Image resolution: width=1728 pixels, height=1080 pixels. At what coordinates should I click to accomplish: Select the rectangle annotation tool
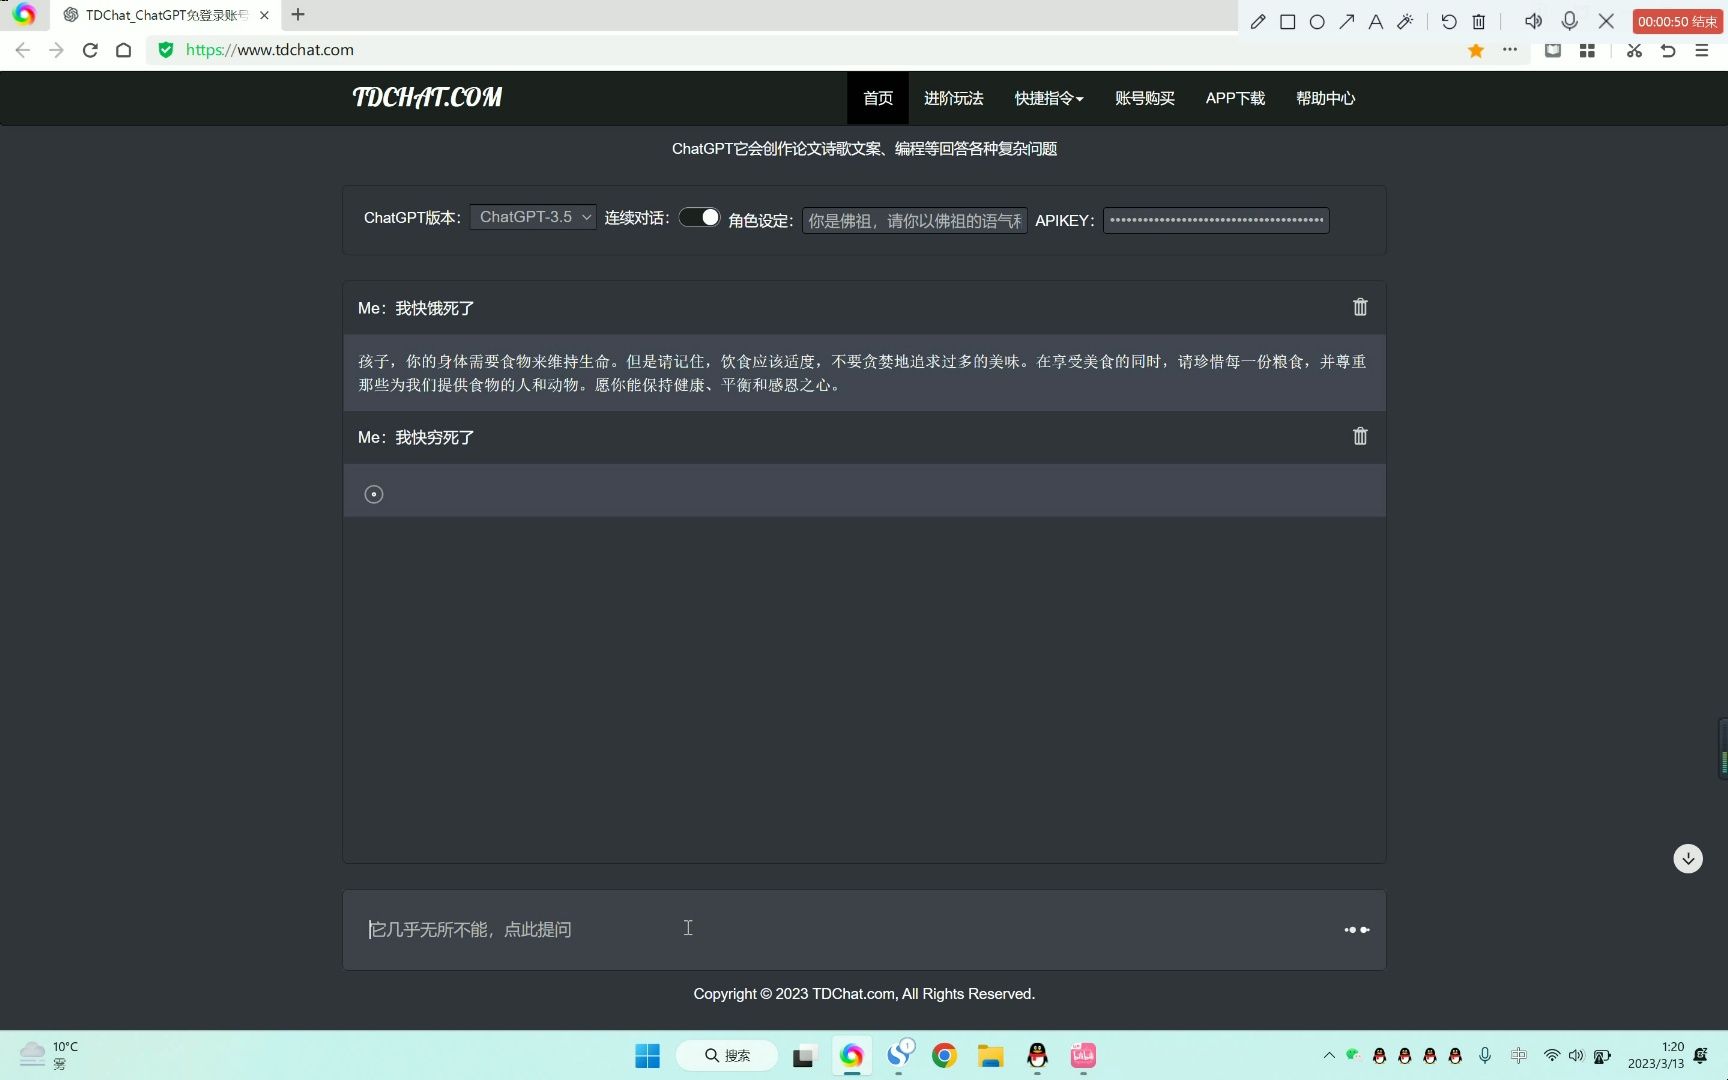pos(1288,21)
